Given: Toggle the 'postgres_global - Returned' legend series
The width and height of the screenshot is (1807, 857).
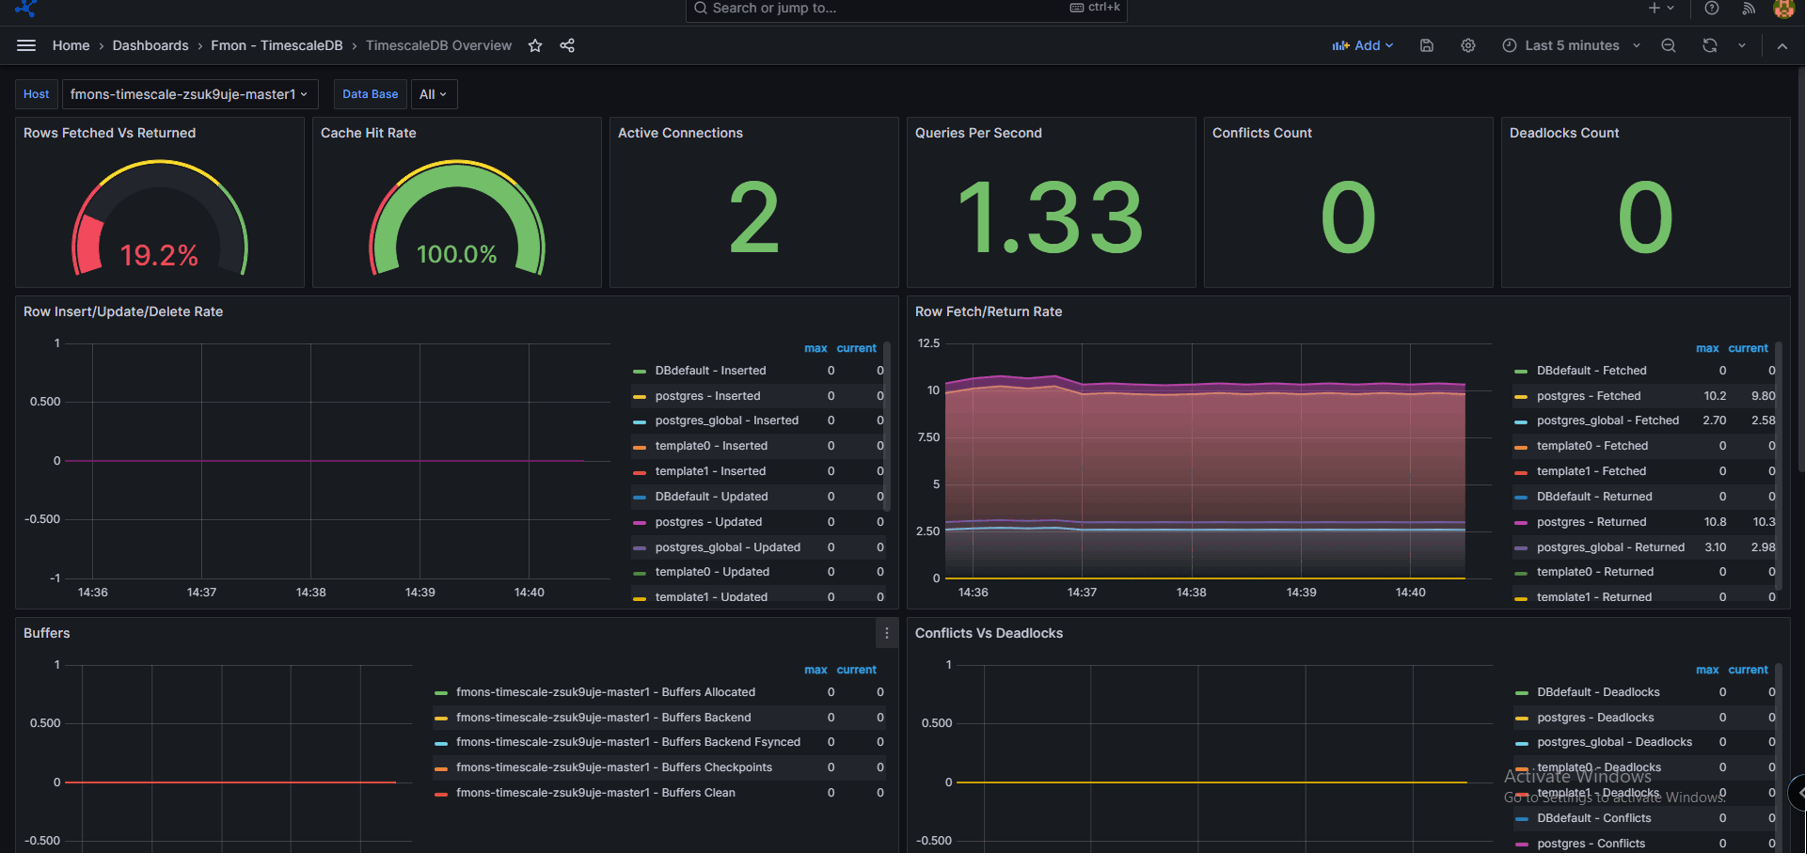Looking at the screenshot, I should pos(1610,548).
